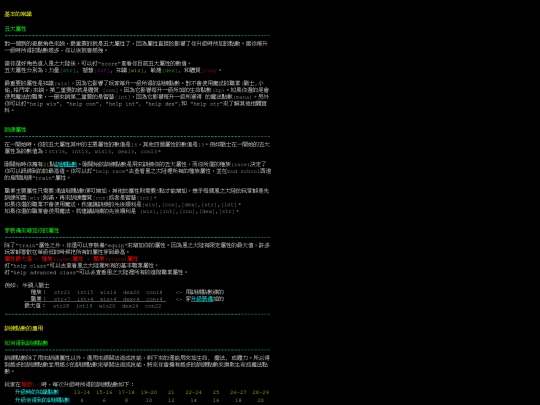Click the "help class" command text
This screenshot has height=405, width=540.
tap(30, 266)
